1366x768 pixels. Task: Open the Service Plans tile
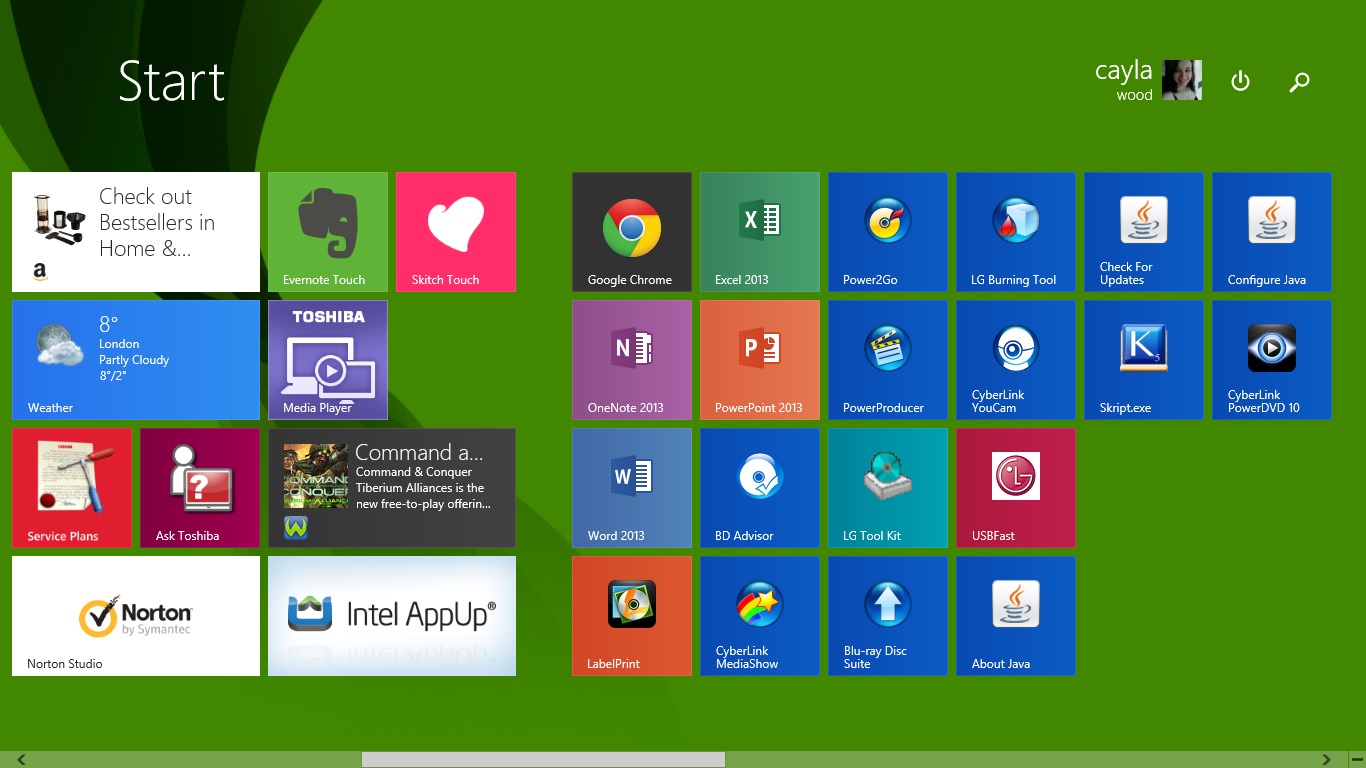coord(72,488)
